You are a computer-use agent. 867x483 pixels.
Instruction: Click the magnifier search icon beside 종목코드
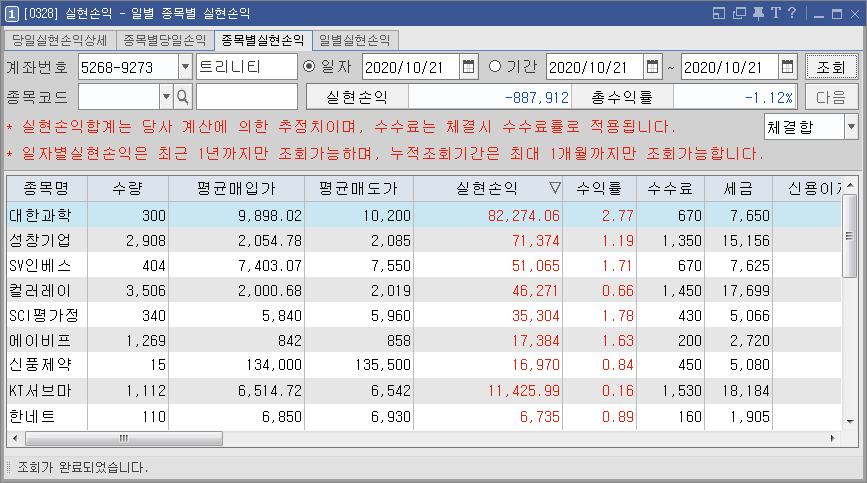(x=182, y=97)
